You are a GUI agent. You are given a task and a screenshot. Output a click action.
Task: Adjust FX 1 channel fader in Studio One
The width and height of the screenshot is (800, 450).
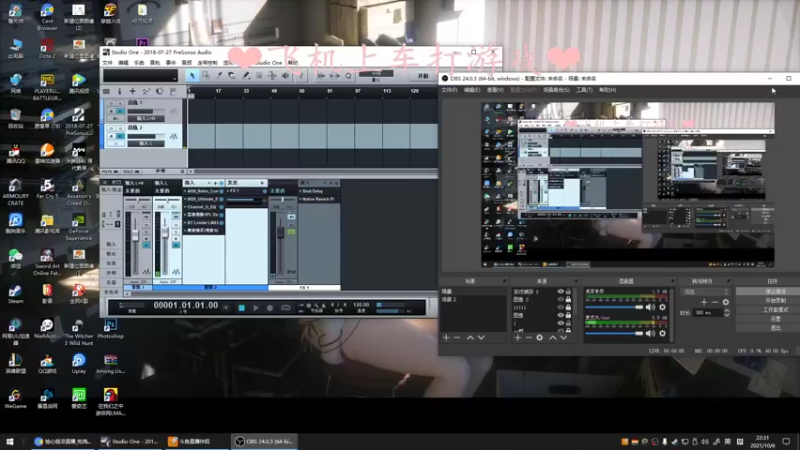280,233
